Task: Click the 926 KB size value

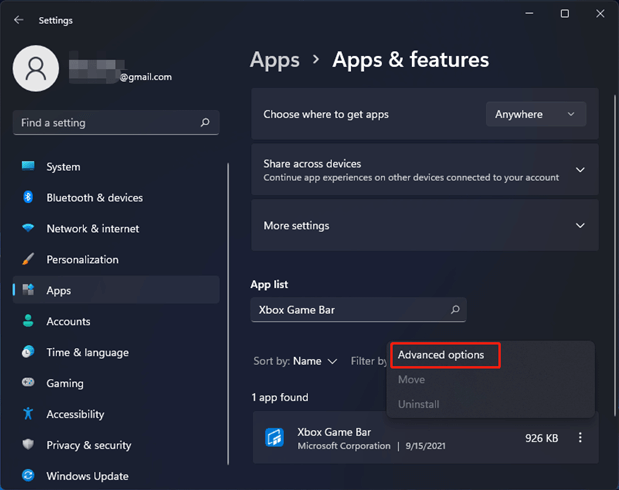Action: [x=541, y=438]
